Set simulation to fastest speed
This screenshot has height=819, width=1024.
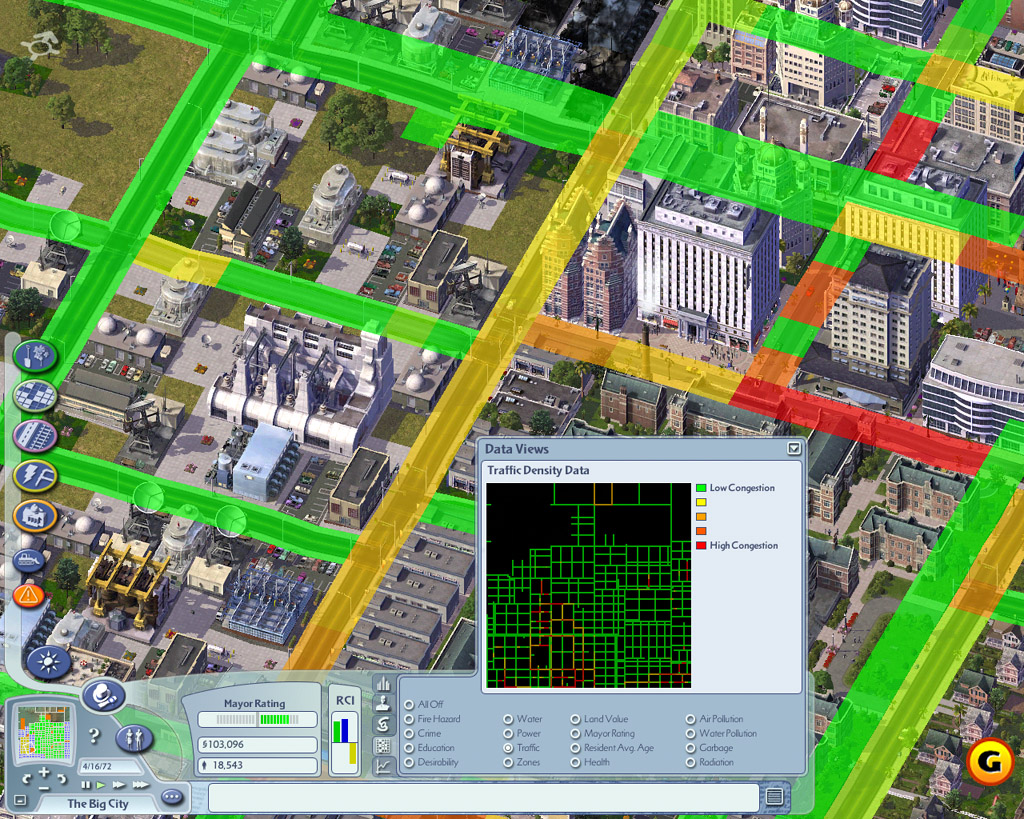coord(140,784)
